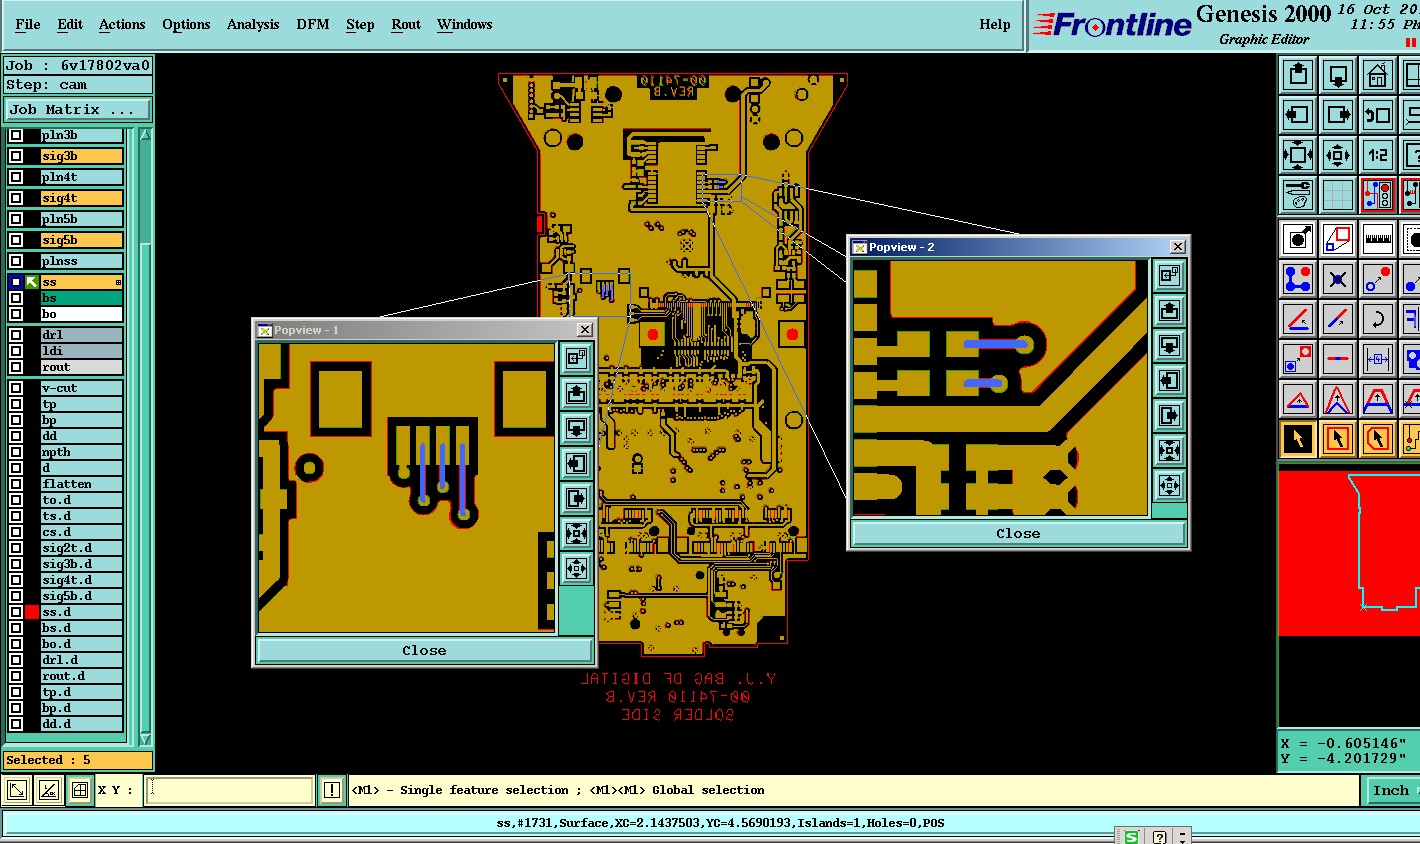Click the top icon in Popview - 2 sidebar
Viewport: 1420px width, 844px height.
1169,275
